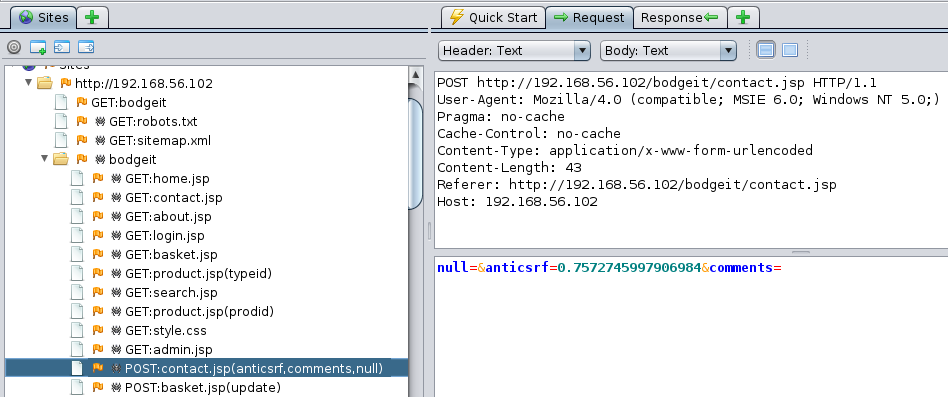The height and width of the screenshot is (397, 948).
Task: Click the file icon beside GET:product.jsp(typeid)
Action: click(77, 273)
